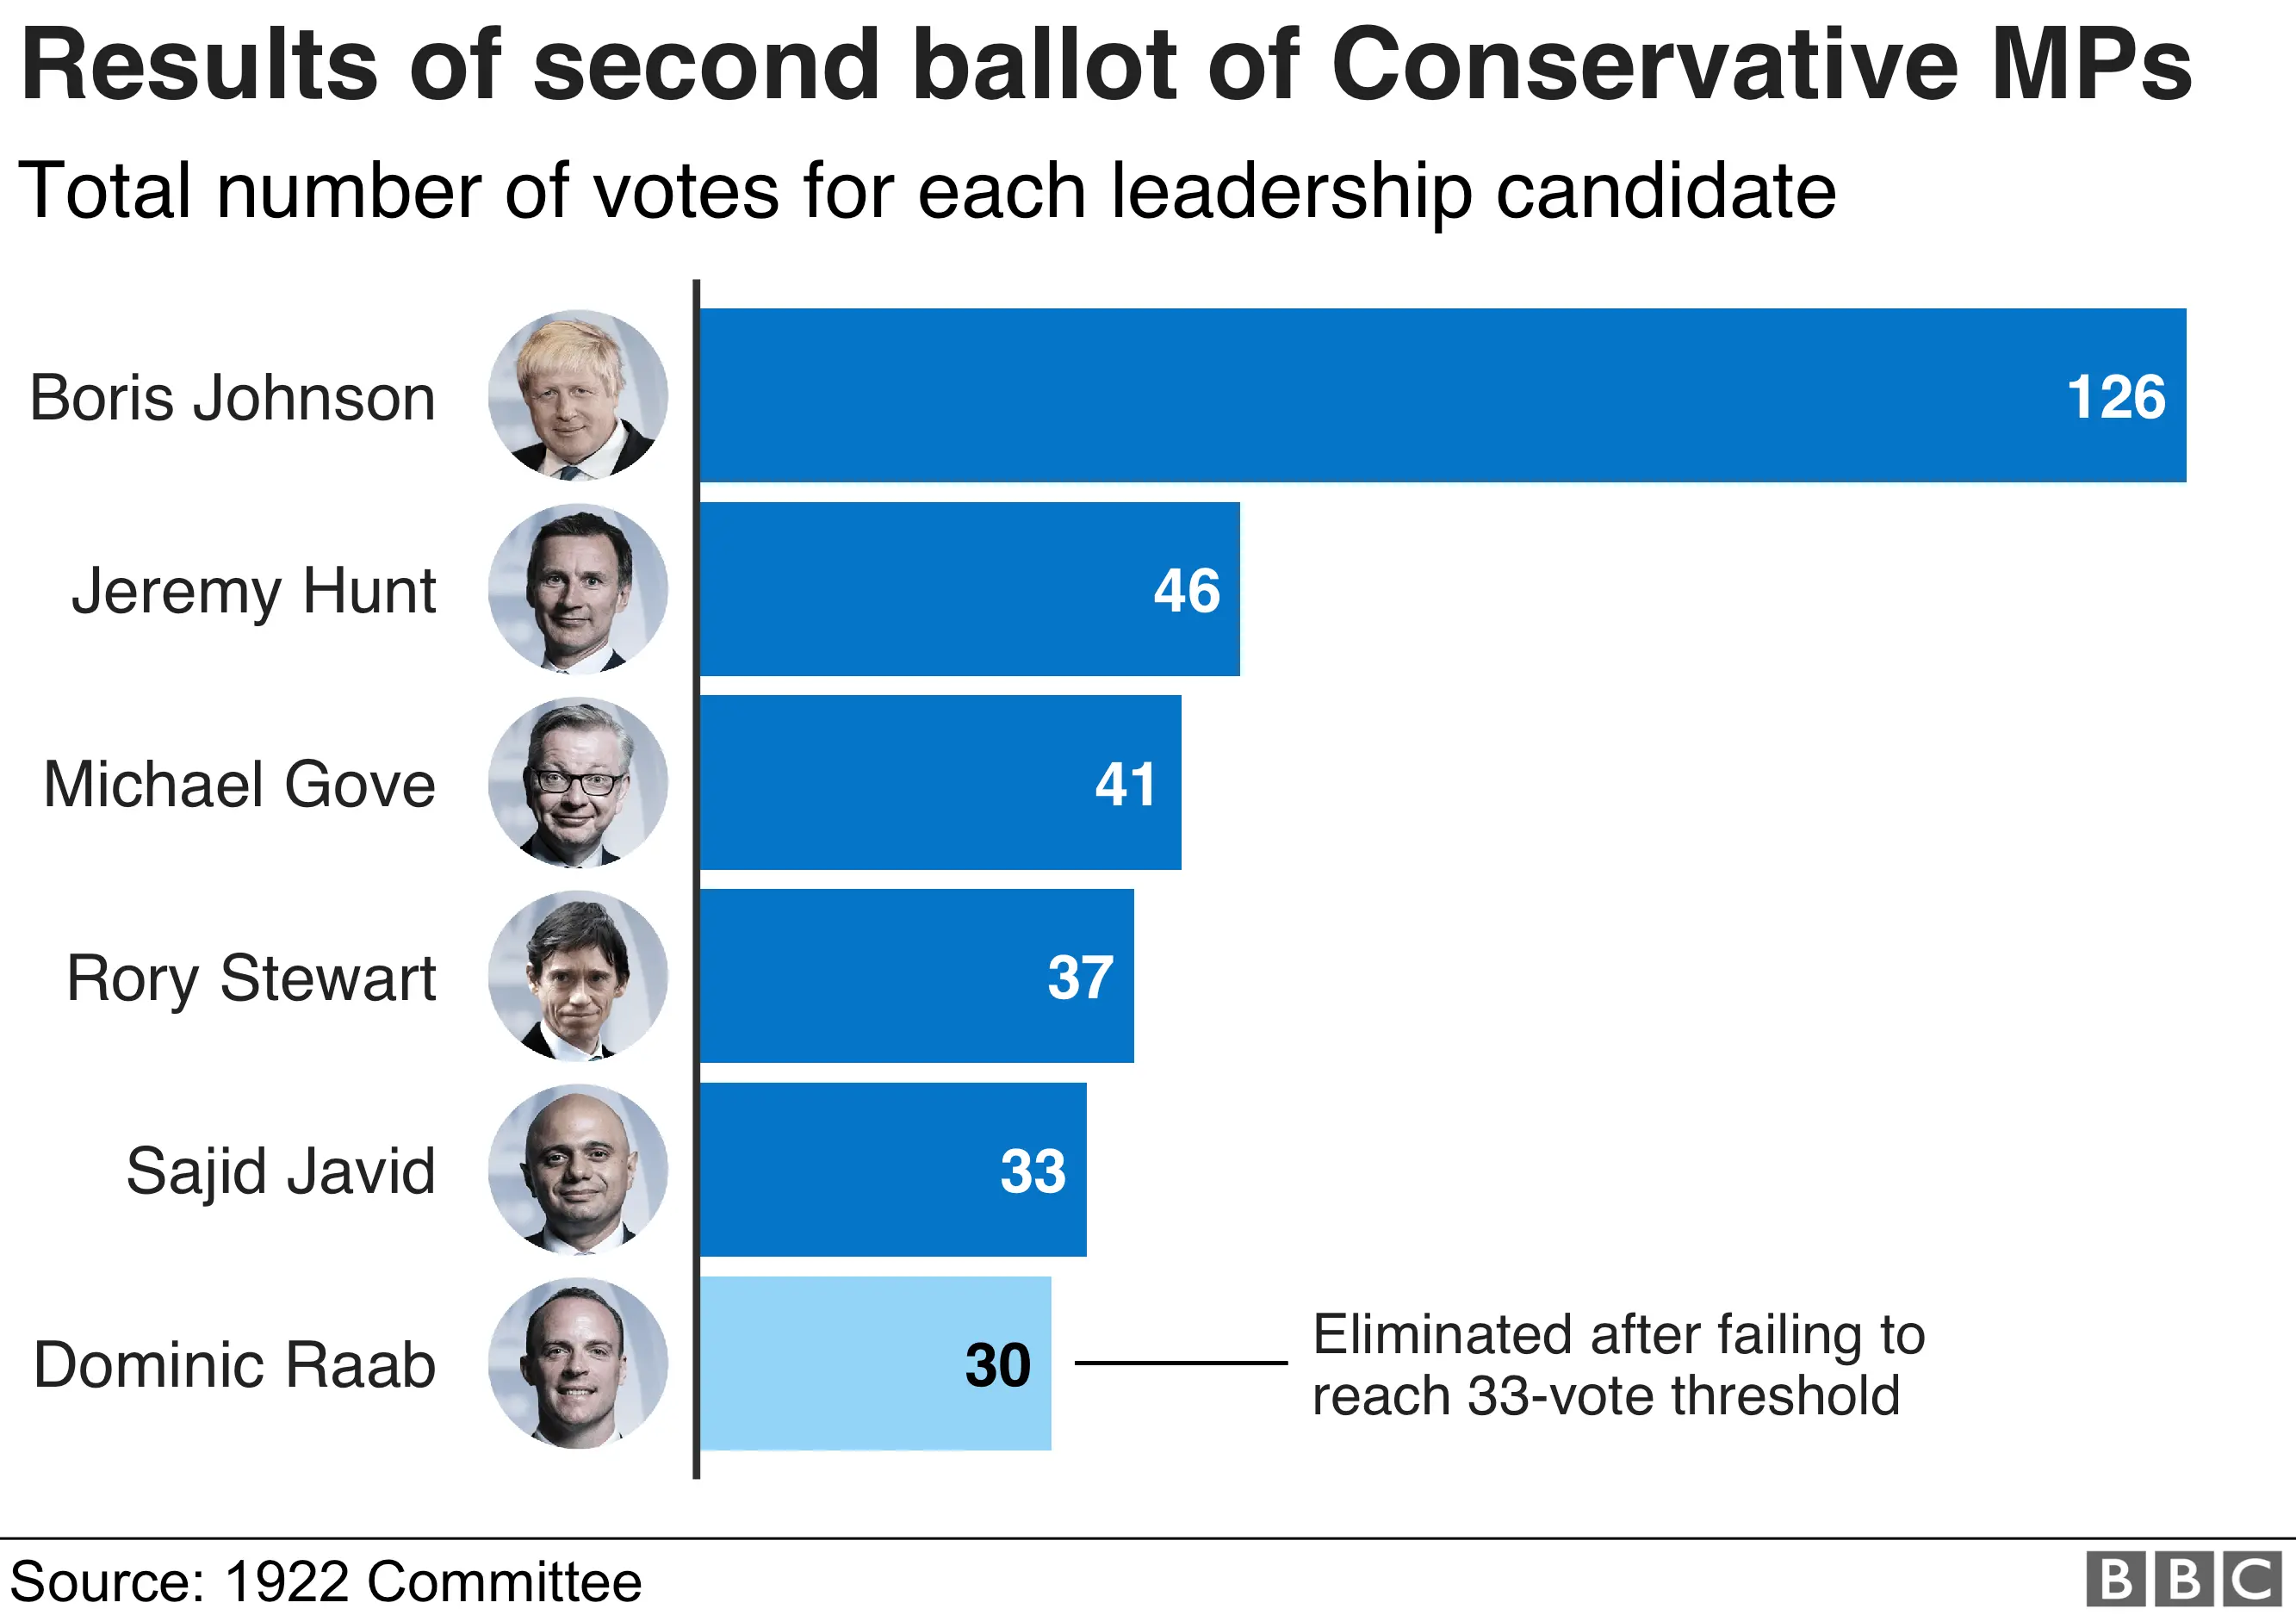Click the Rory Stewart name label
The image size is (2296, 1615).
[251, 978]
